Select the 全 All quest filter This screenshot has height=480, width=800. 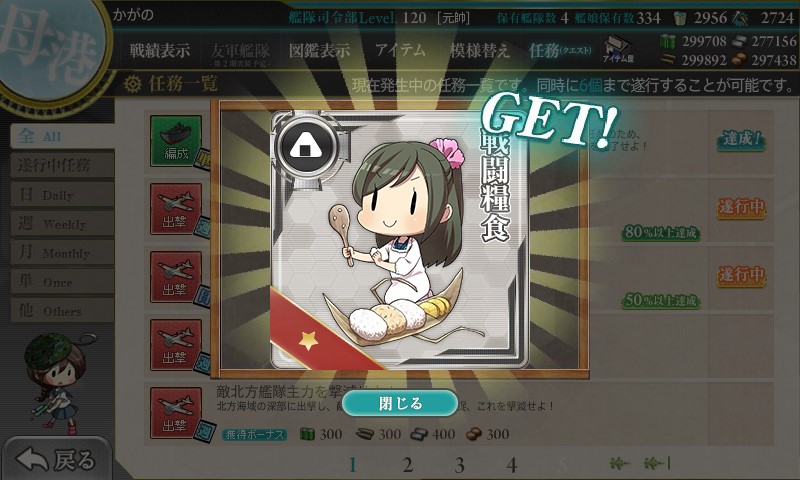(62, 136)
